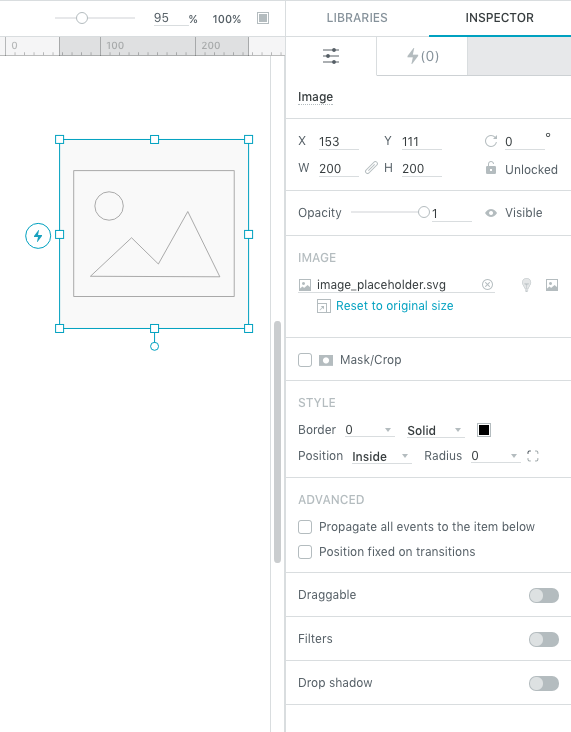Click the lightning events icon beside the image
The width and height of the screenshot is (571, 732).
pyautogui.click(x=38, y=236)
